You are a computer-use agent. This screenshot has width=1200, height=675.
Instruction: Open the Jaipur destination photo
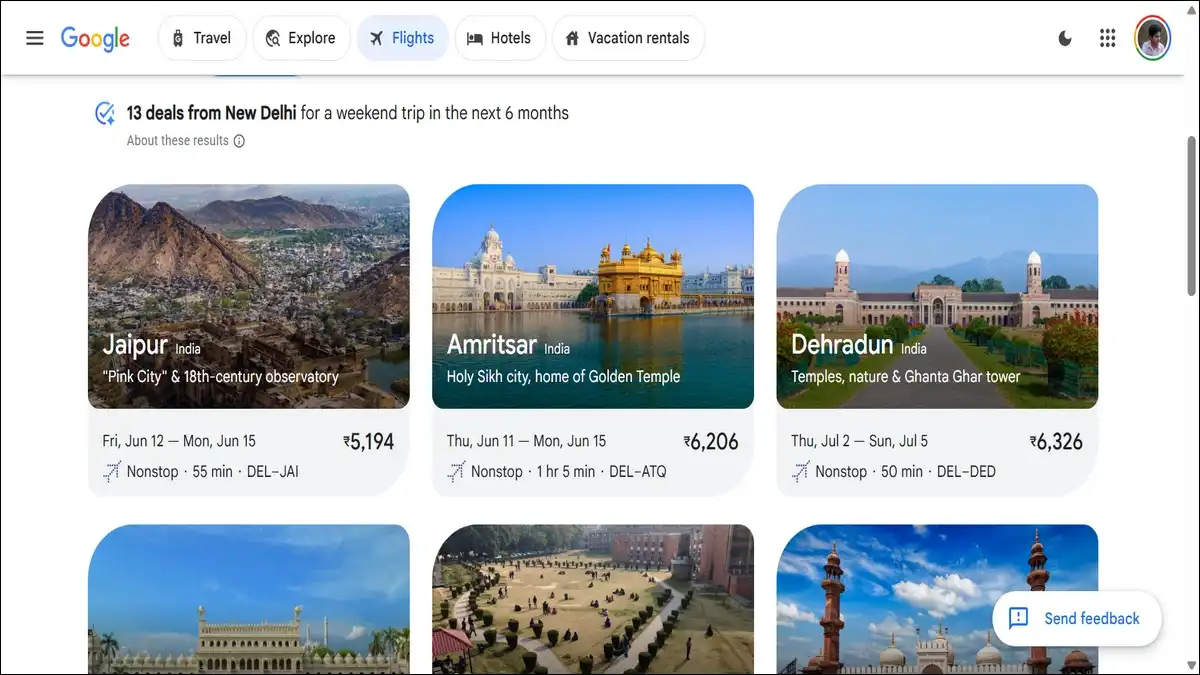[x=249, y=296]
